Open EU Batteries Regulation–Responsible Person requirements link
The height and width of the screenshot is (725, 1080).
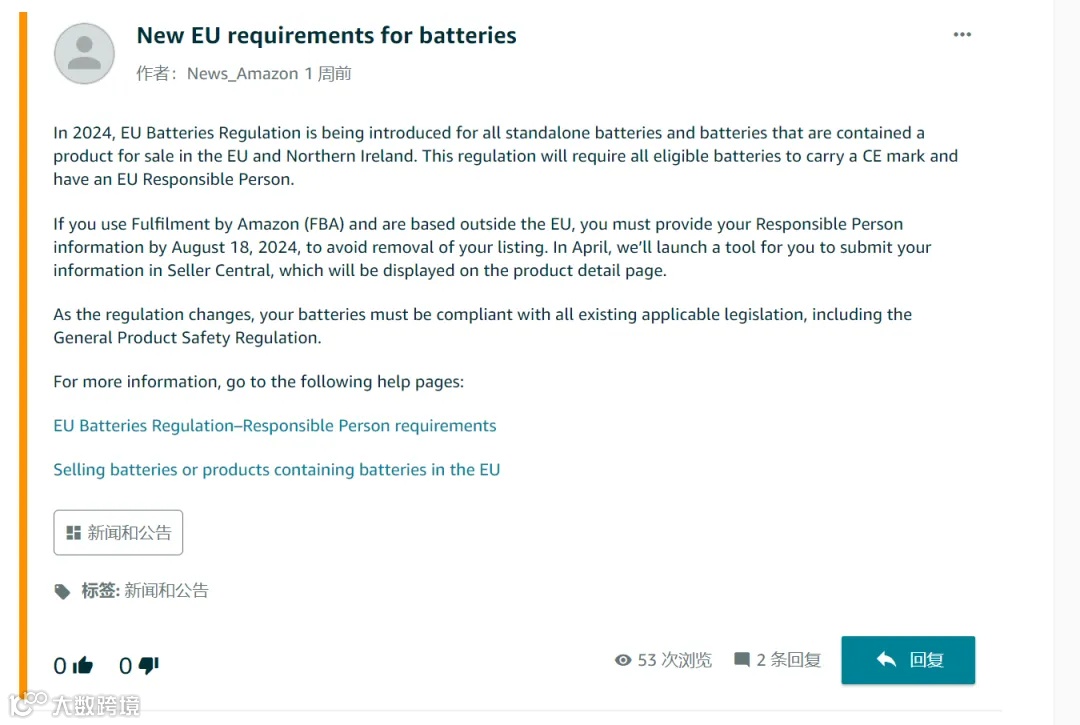275,426
